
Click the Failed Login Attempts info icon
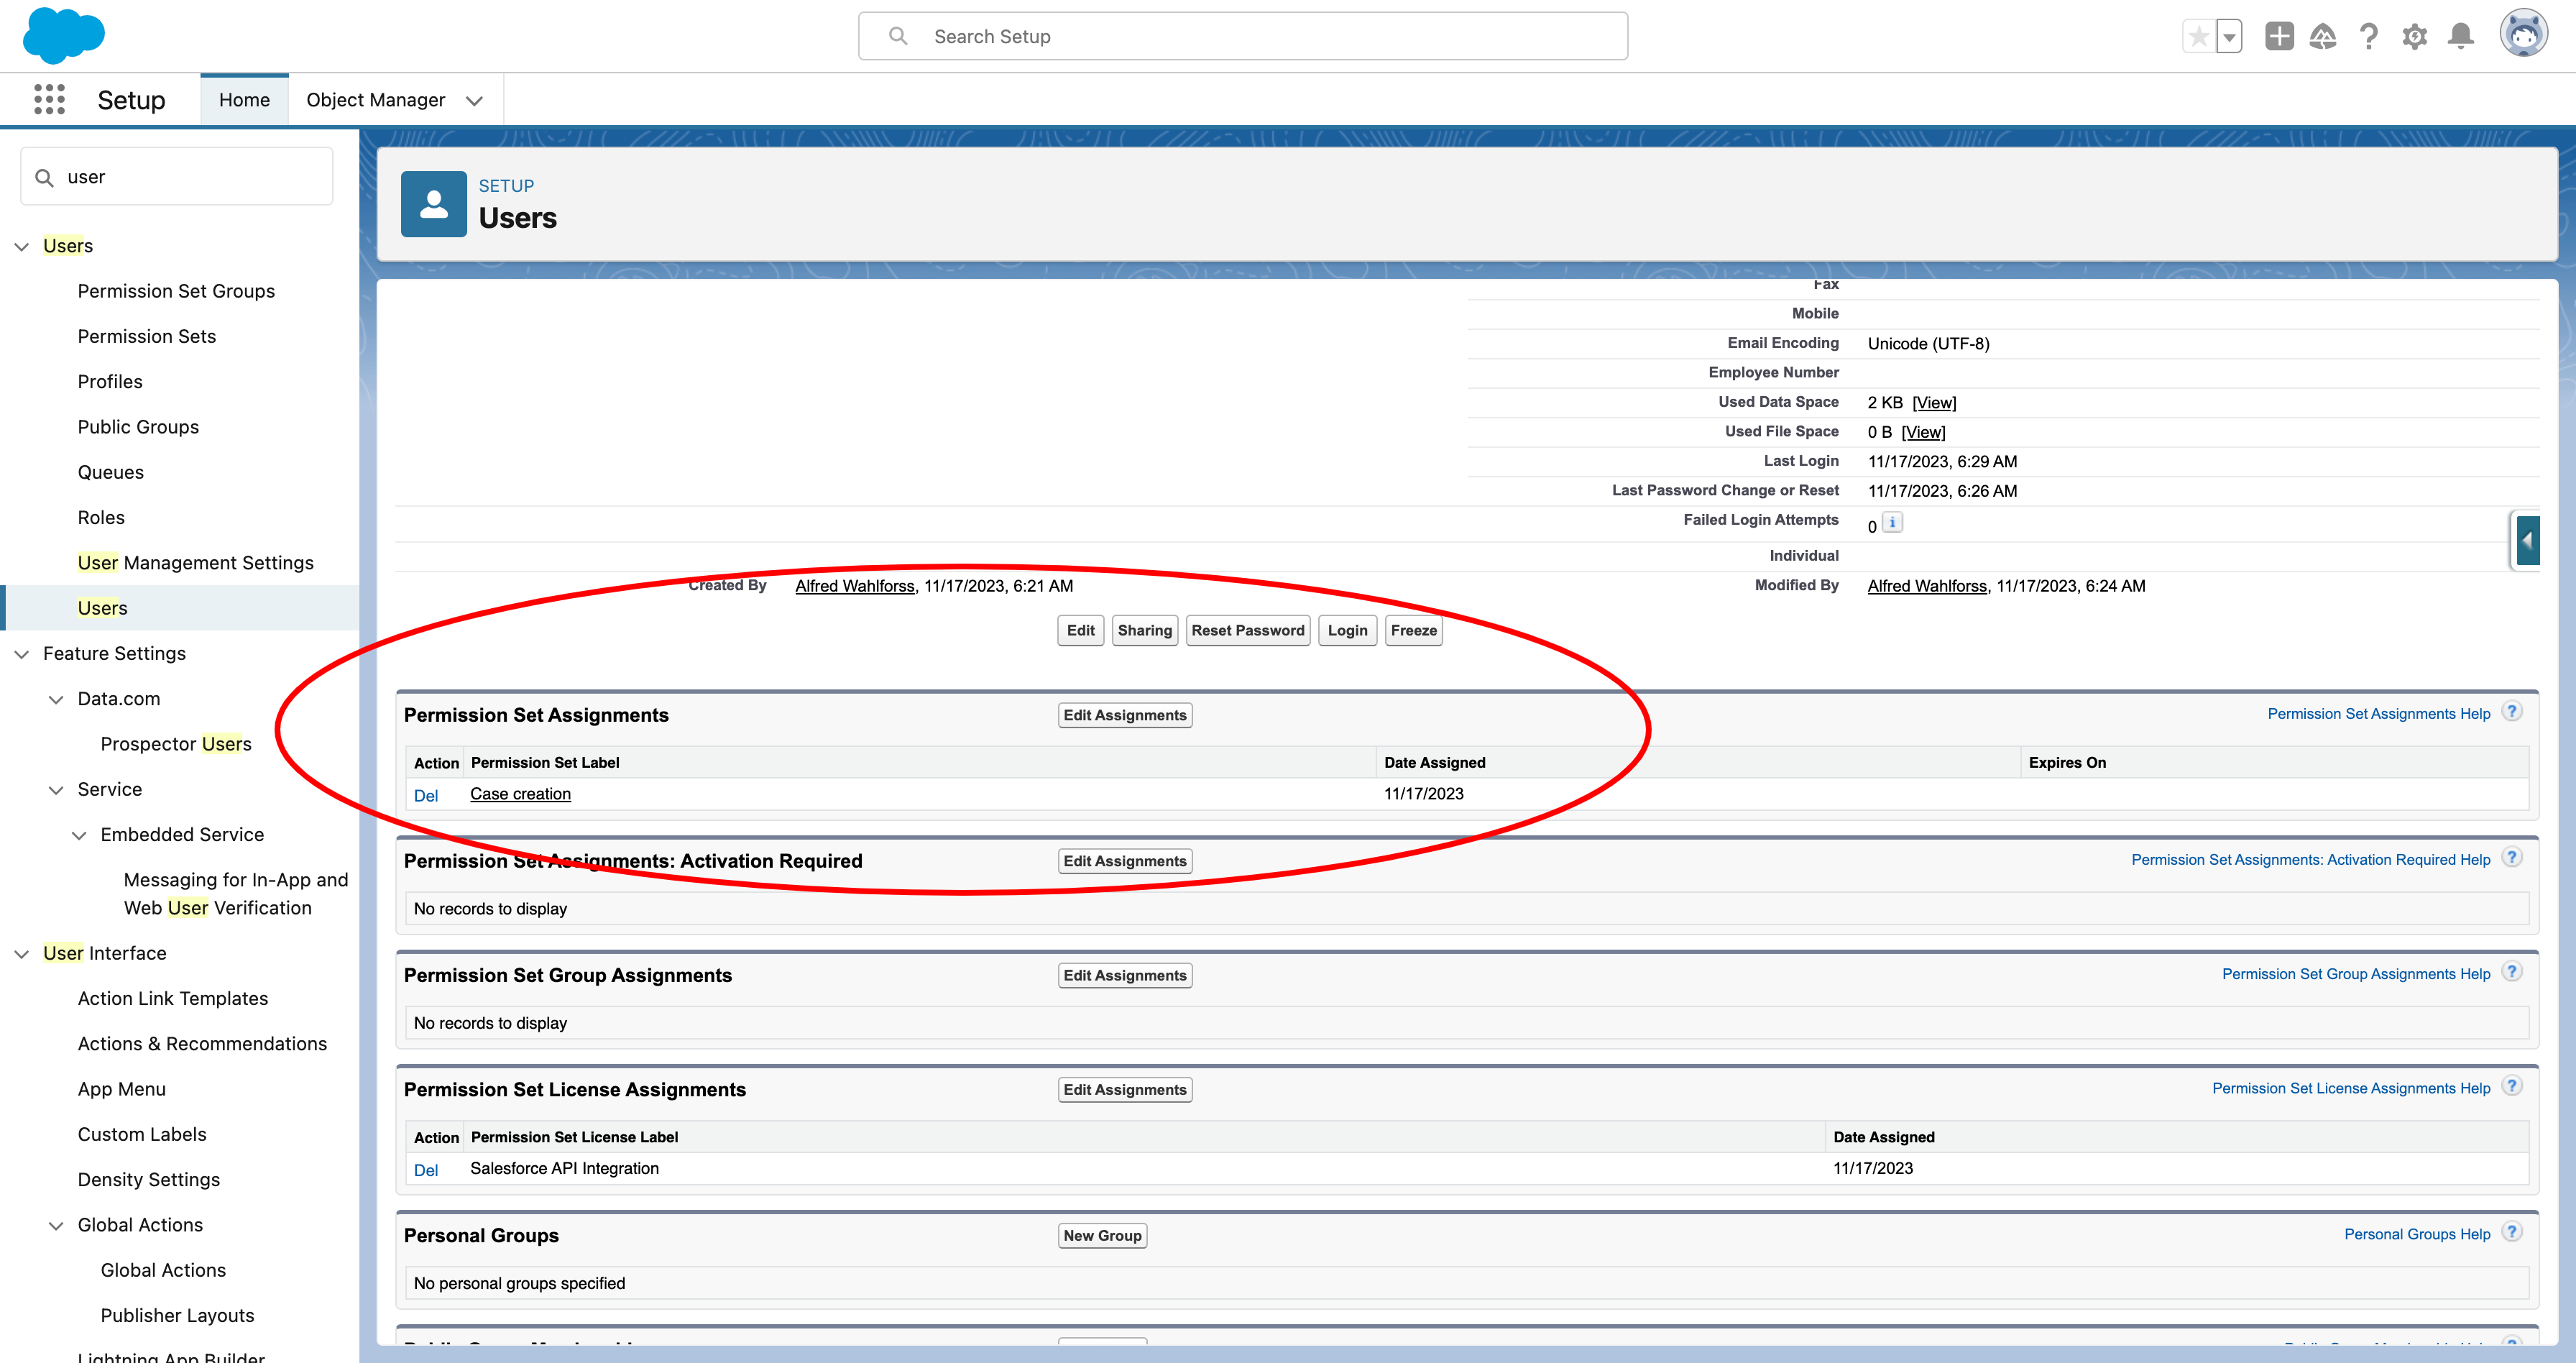tap(1892, 522)
